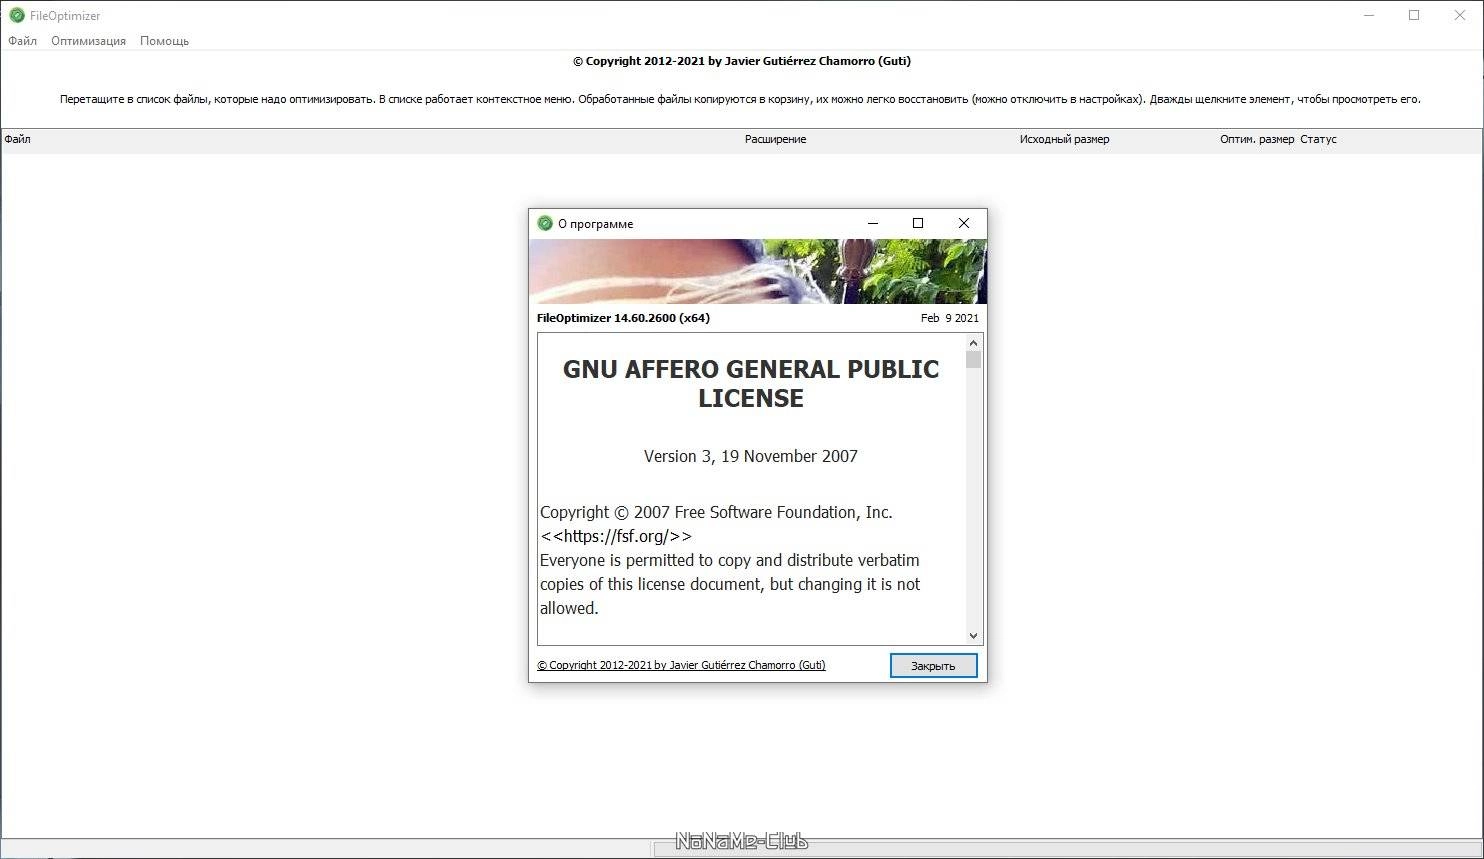Click the banner image in About dialog
Screen dimensions: 1484x859
click(758, 271)
